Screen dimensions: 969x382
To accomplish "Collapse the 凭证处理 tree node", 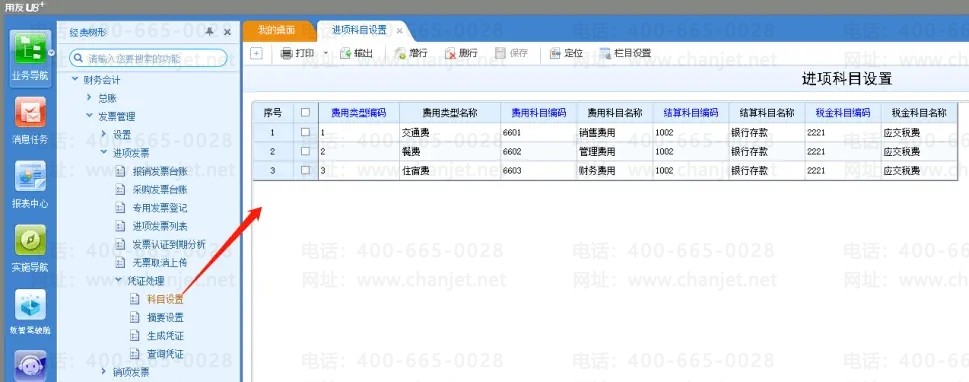I will tap(119, 281).
